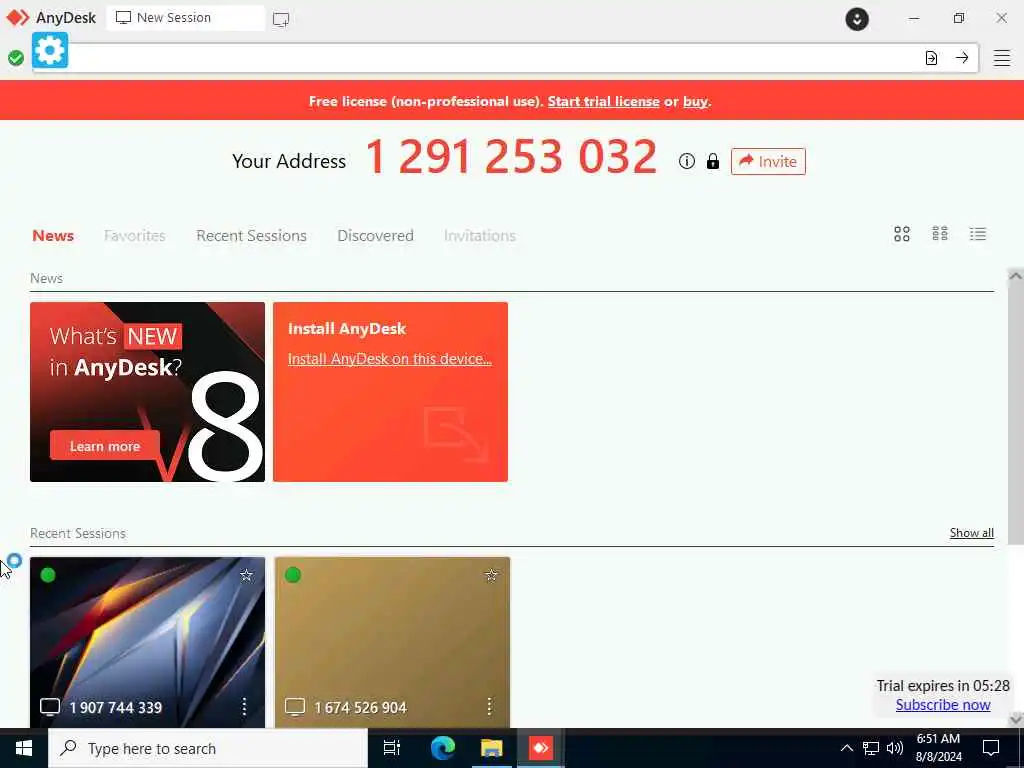Viewport: 1024px width, 768px height.
Task: Click Install AnyDesk on this device link
Action: 390,359
